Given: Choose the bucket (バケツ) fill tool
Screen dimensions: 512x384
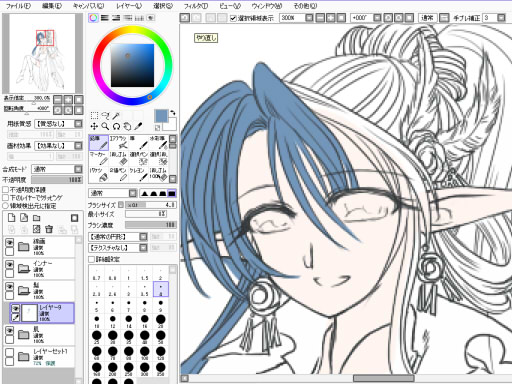Looking at the screenshot, I should [x=99, y=174].
